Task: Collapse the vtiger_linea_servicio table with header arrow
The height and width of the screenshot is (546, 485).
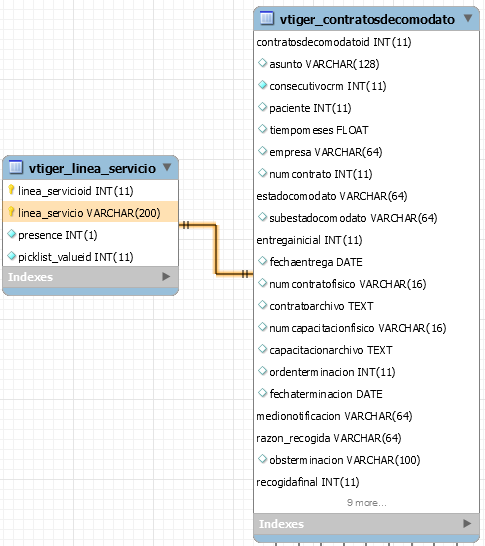Action: (167, 167)
